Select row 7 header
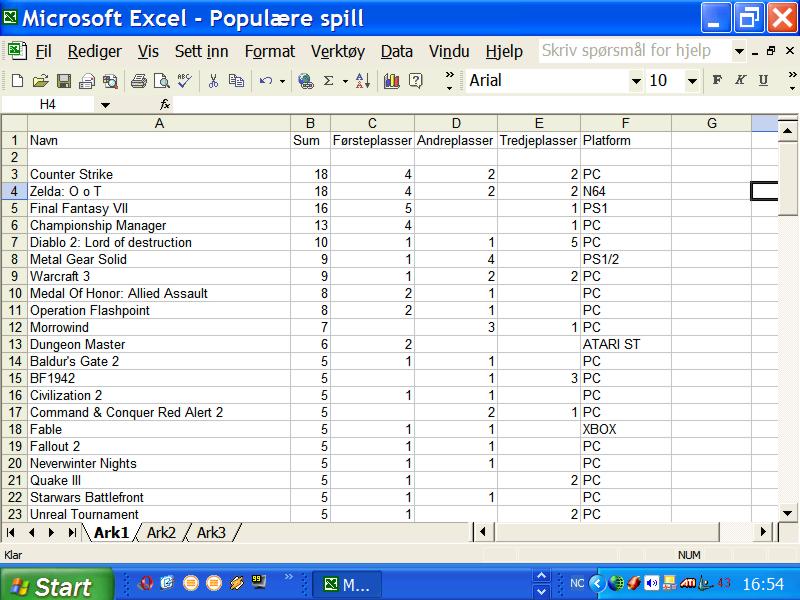800x600 pixels. coord(14,242)
